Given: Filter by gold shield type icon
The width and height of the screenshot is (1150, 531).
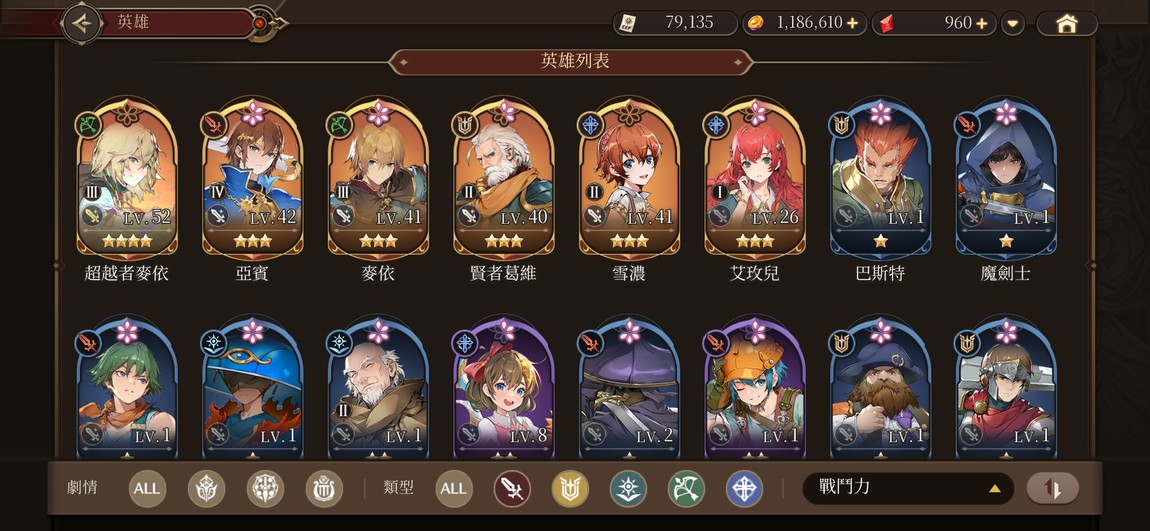Looking at the screenshot, I should pyautogui.click(x=570, y=488).
